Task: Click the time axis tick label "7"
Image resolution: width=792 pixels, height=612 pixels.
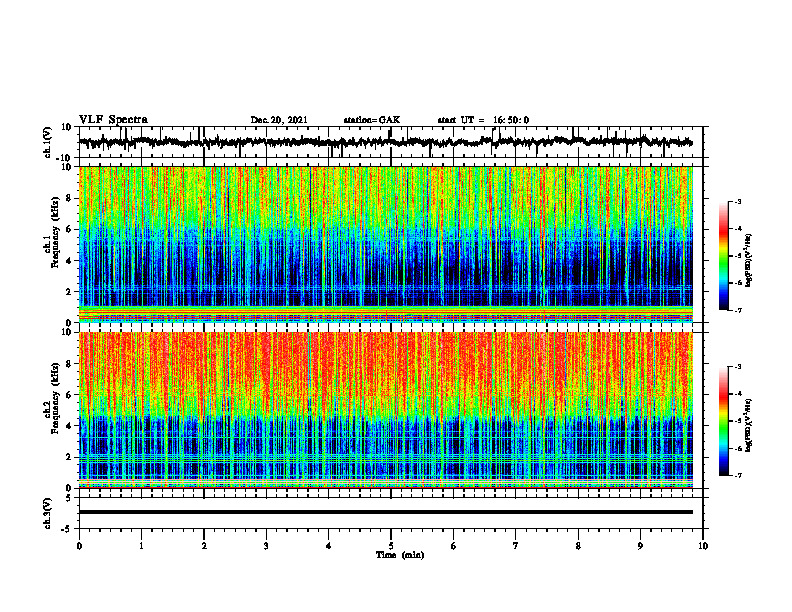Action: [x=516, y=546]
